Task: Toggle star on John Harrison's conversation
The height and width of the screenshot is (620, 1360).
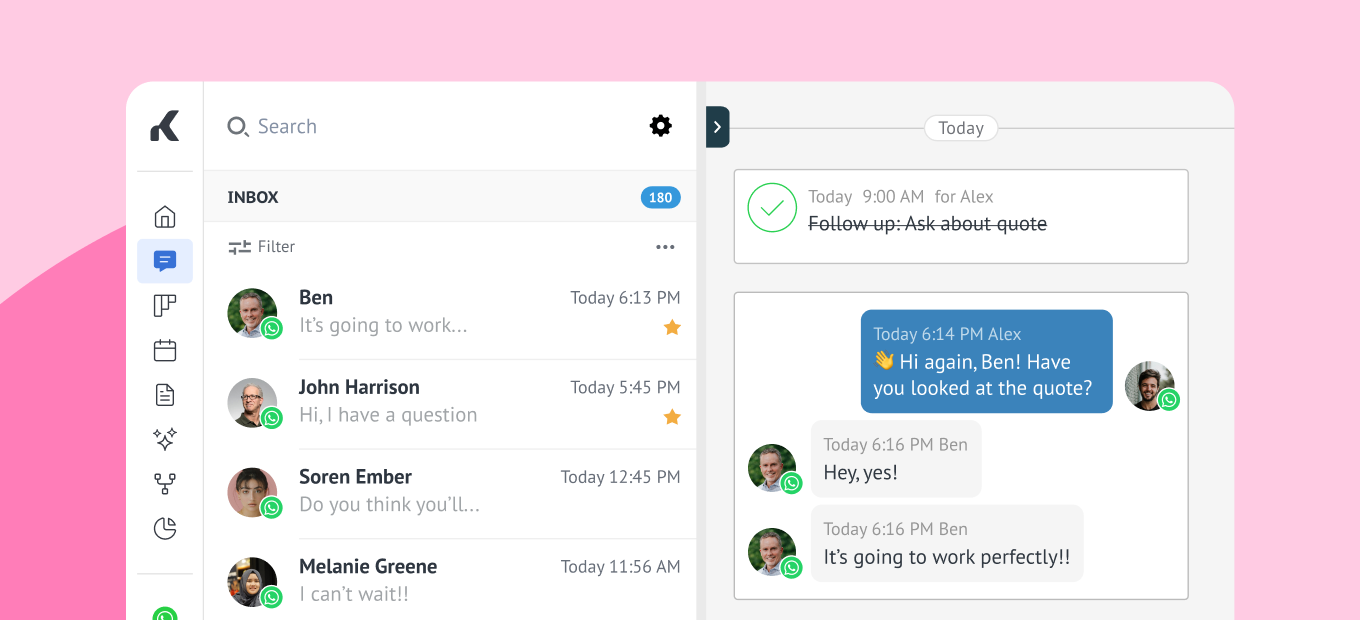Action: (672, 416)
